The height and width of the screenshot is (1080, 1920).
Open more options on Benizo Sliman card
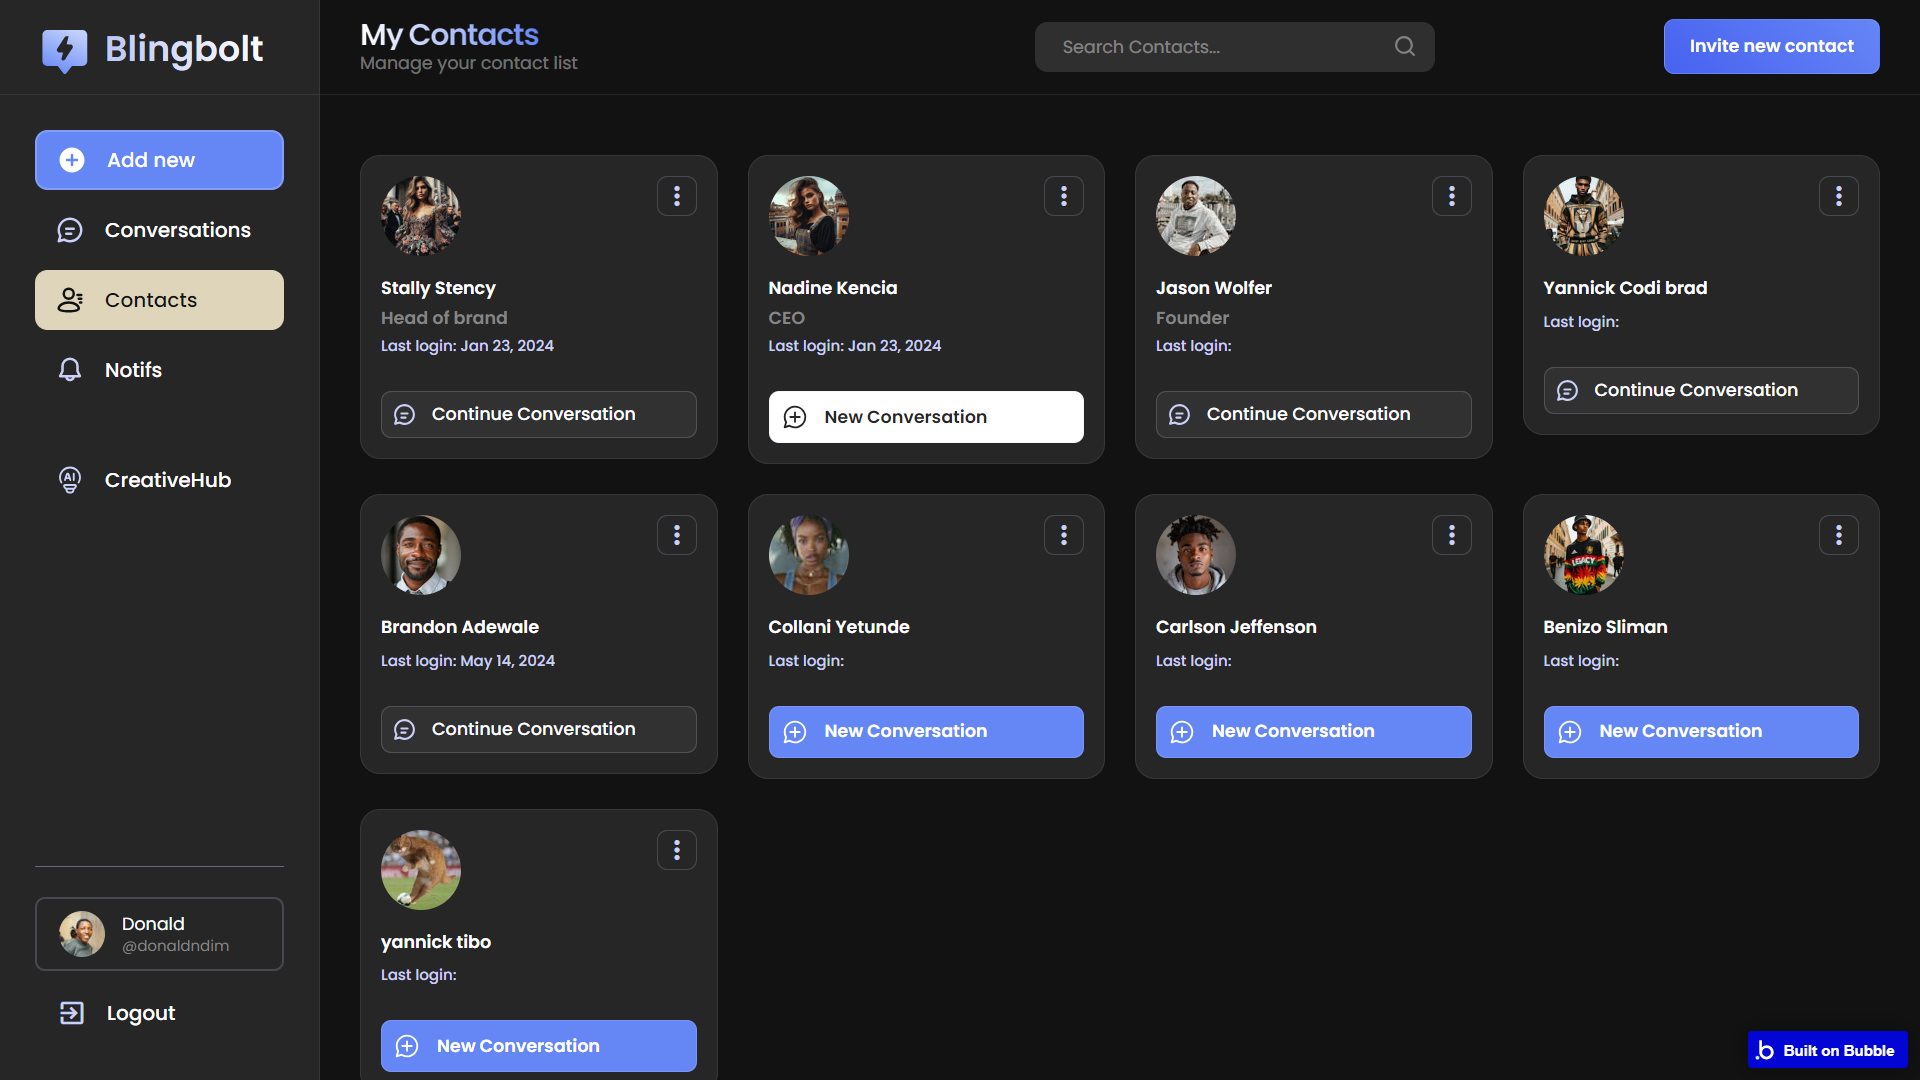[x=1838, y=535]
